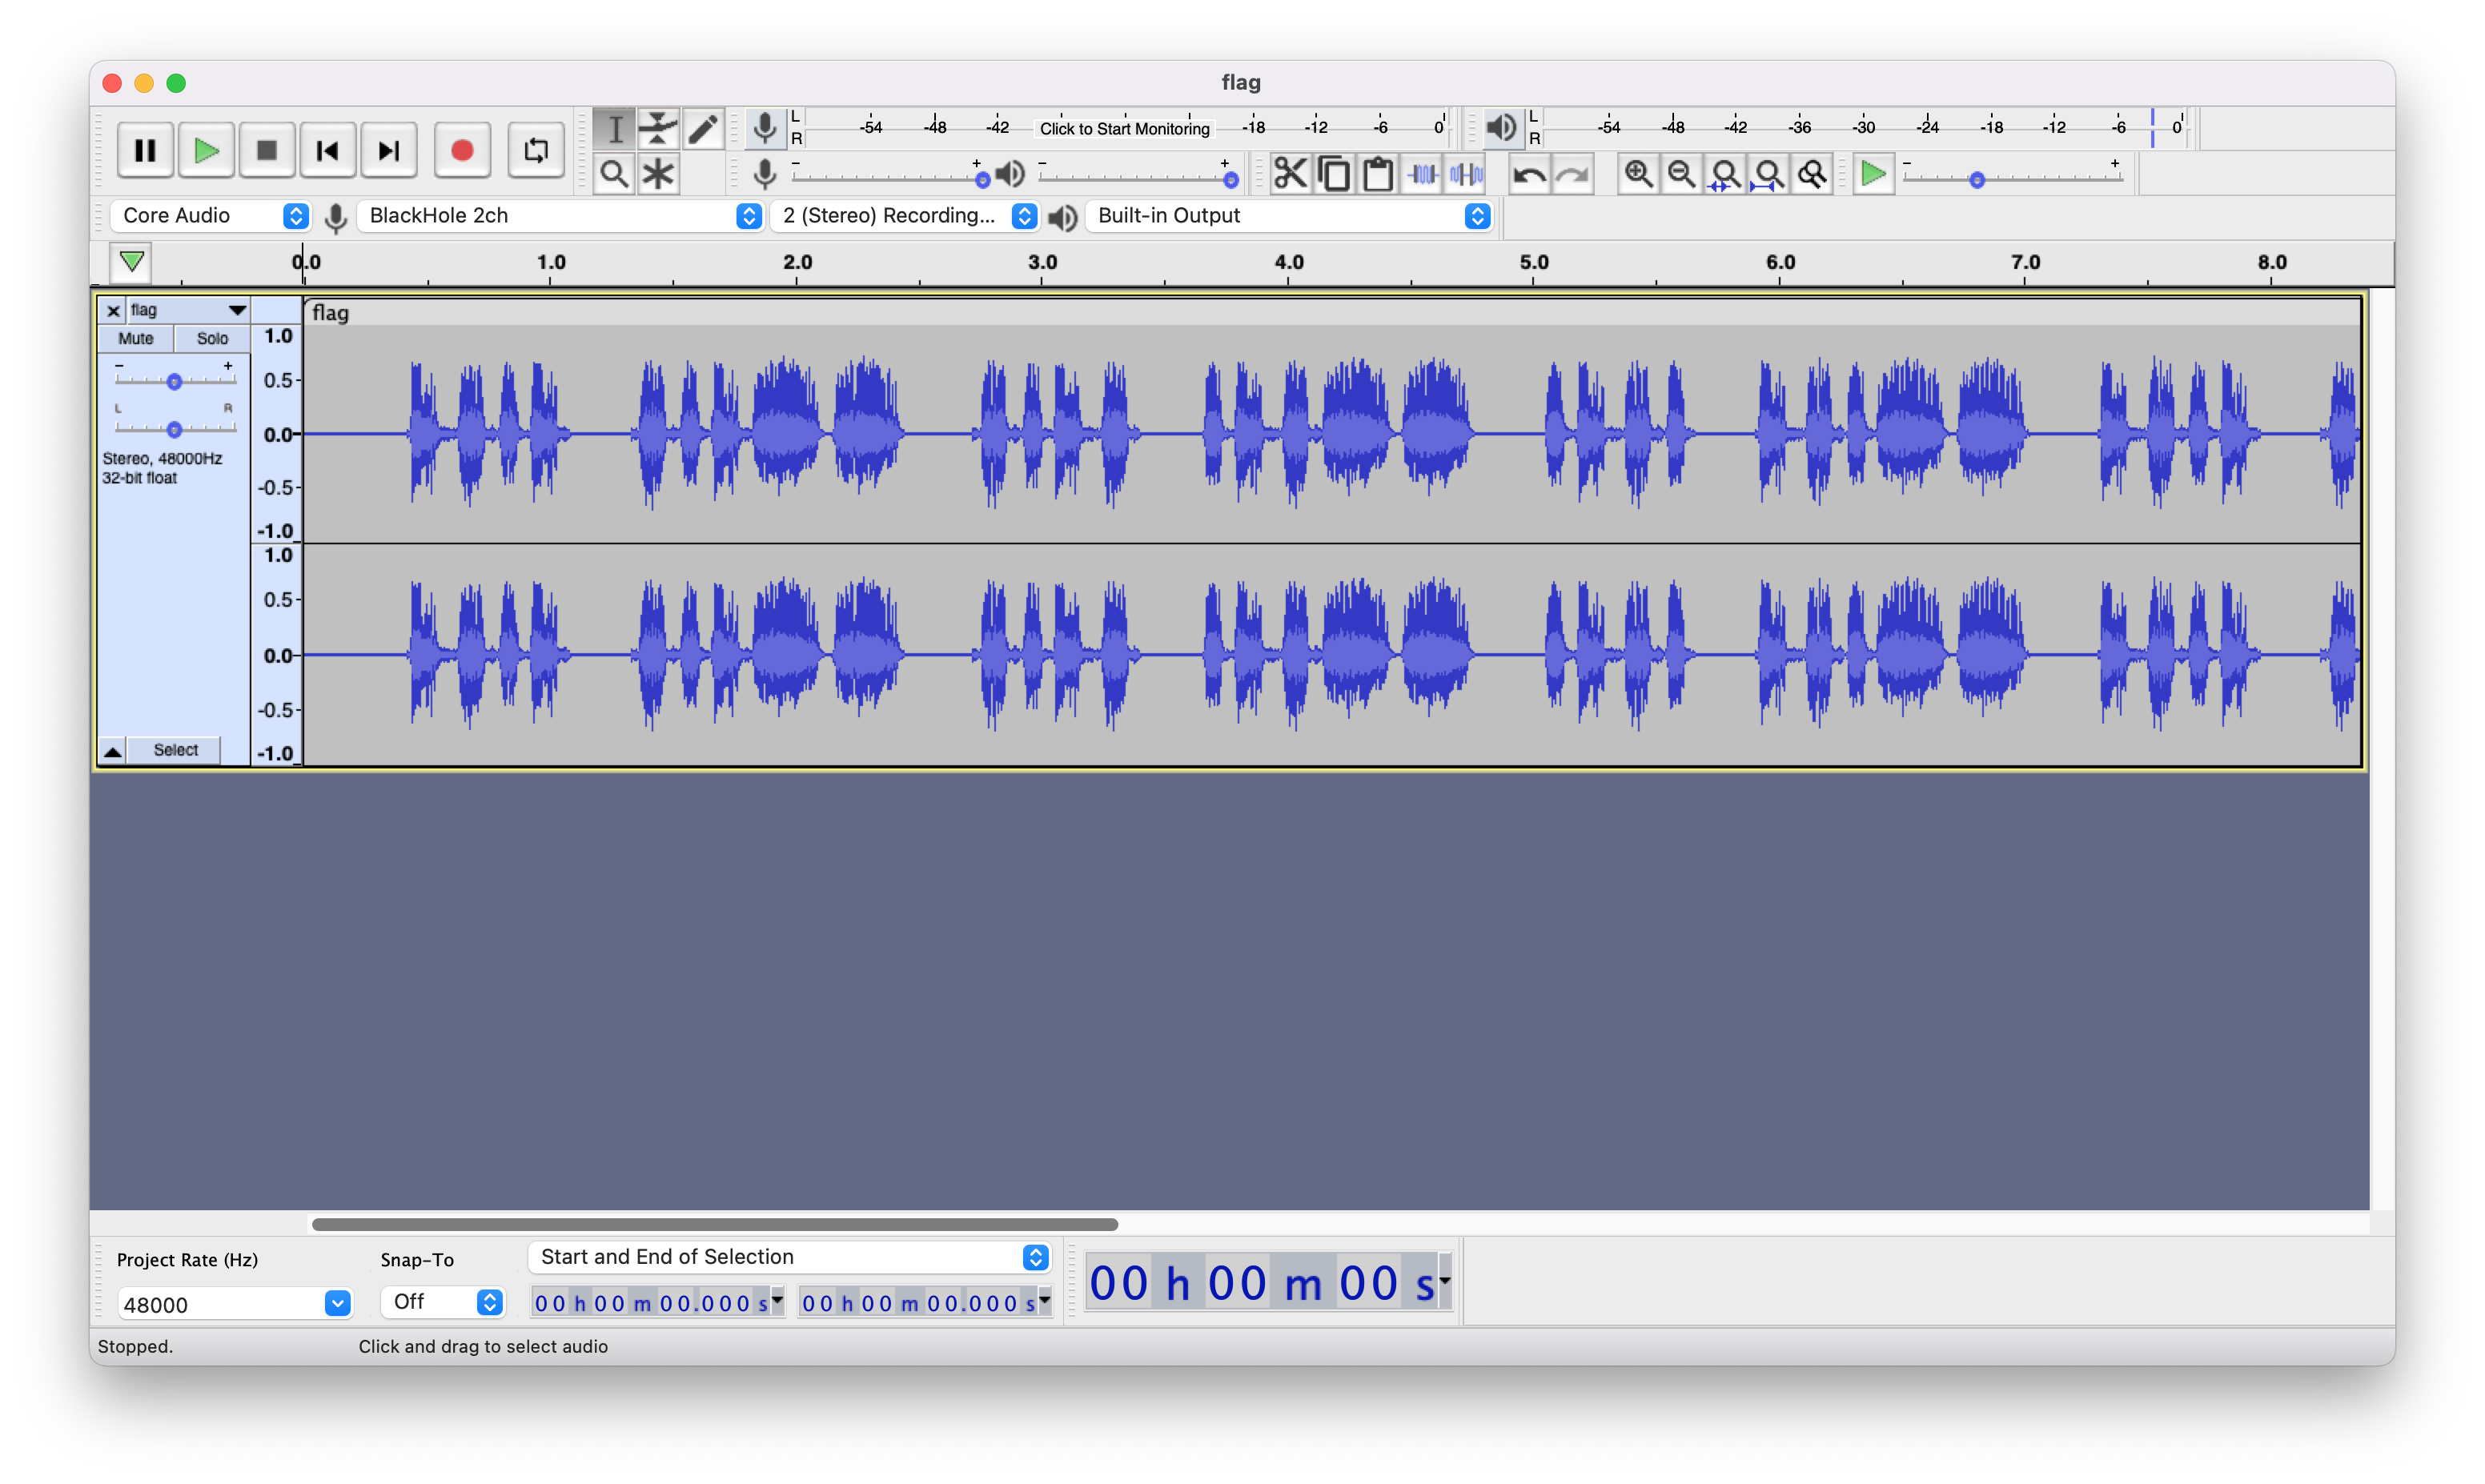2485x1484 pixels.
Task: Select the Selection (I-beam) tool
Action: (x=615, y=129)
